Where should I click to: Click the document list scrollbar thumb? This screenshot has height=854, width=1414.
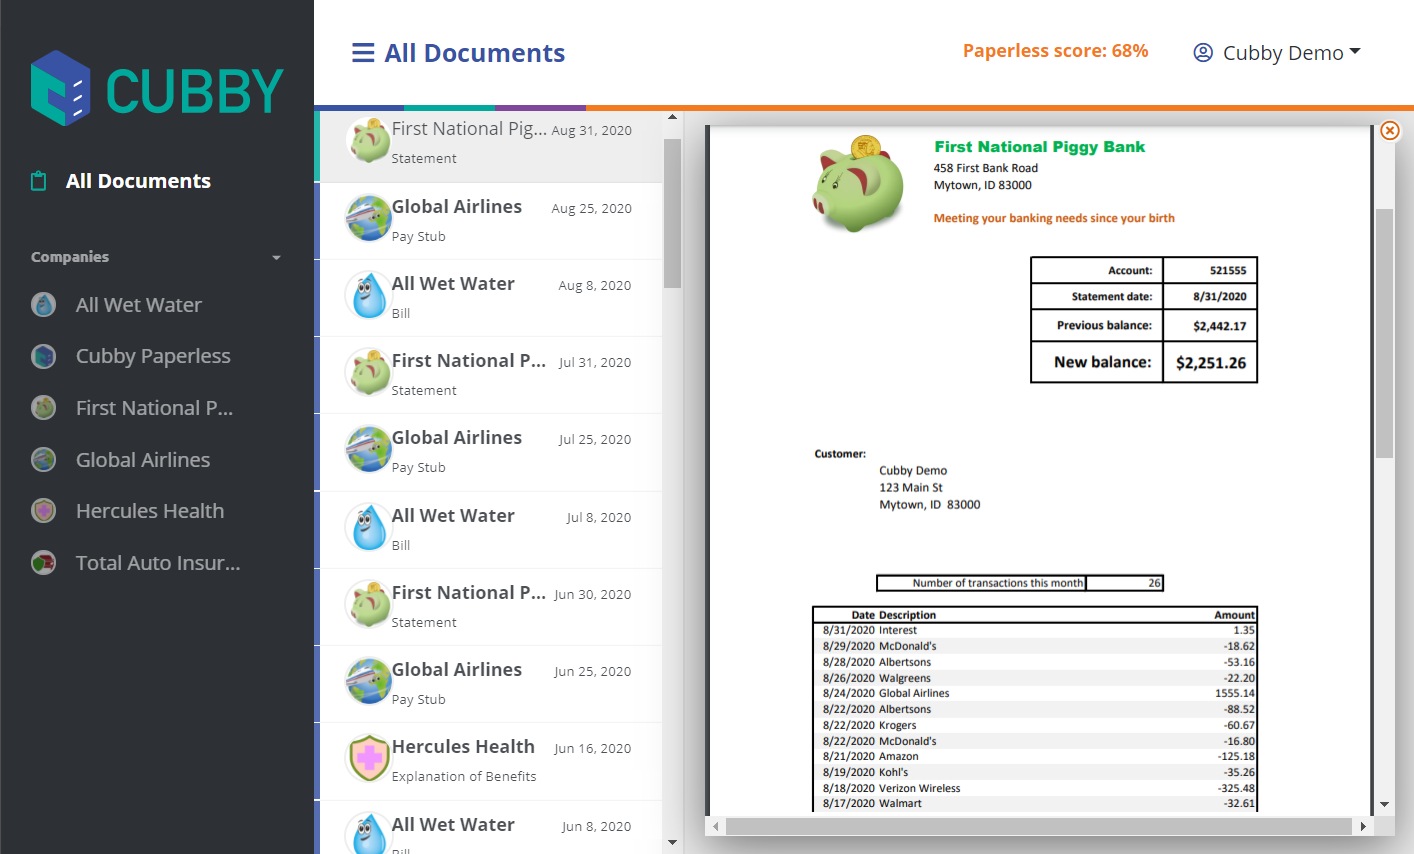[x=672, y=213]
